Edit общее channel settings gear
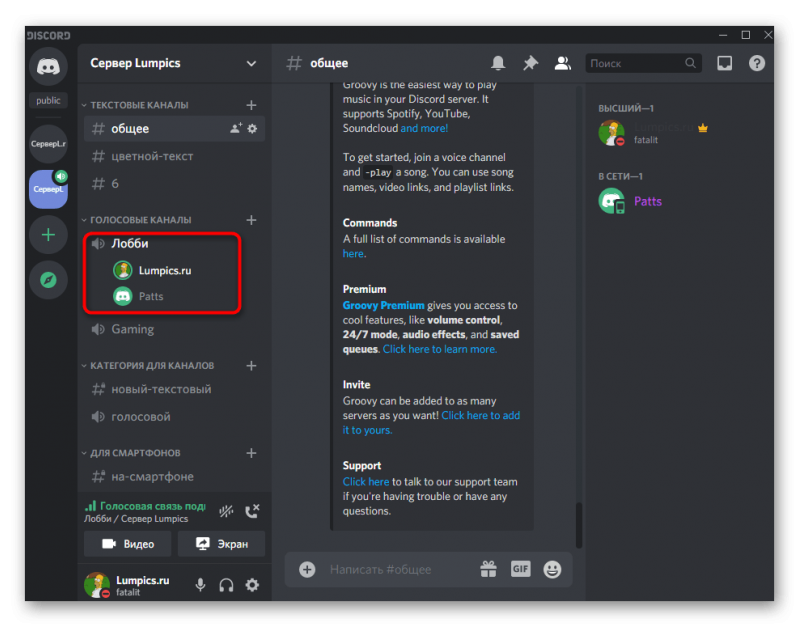The height and width of the screenshot is (627, 800). point(253,129)
